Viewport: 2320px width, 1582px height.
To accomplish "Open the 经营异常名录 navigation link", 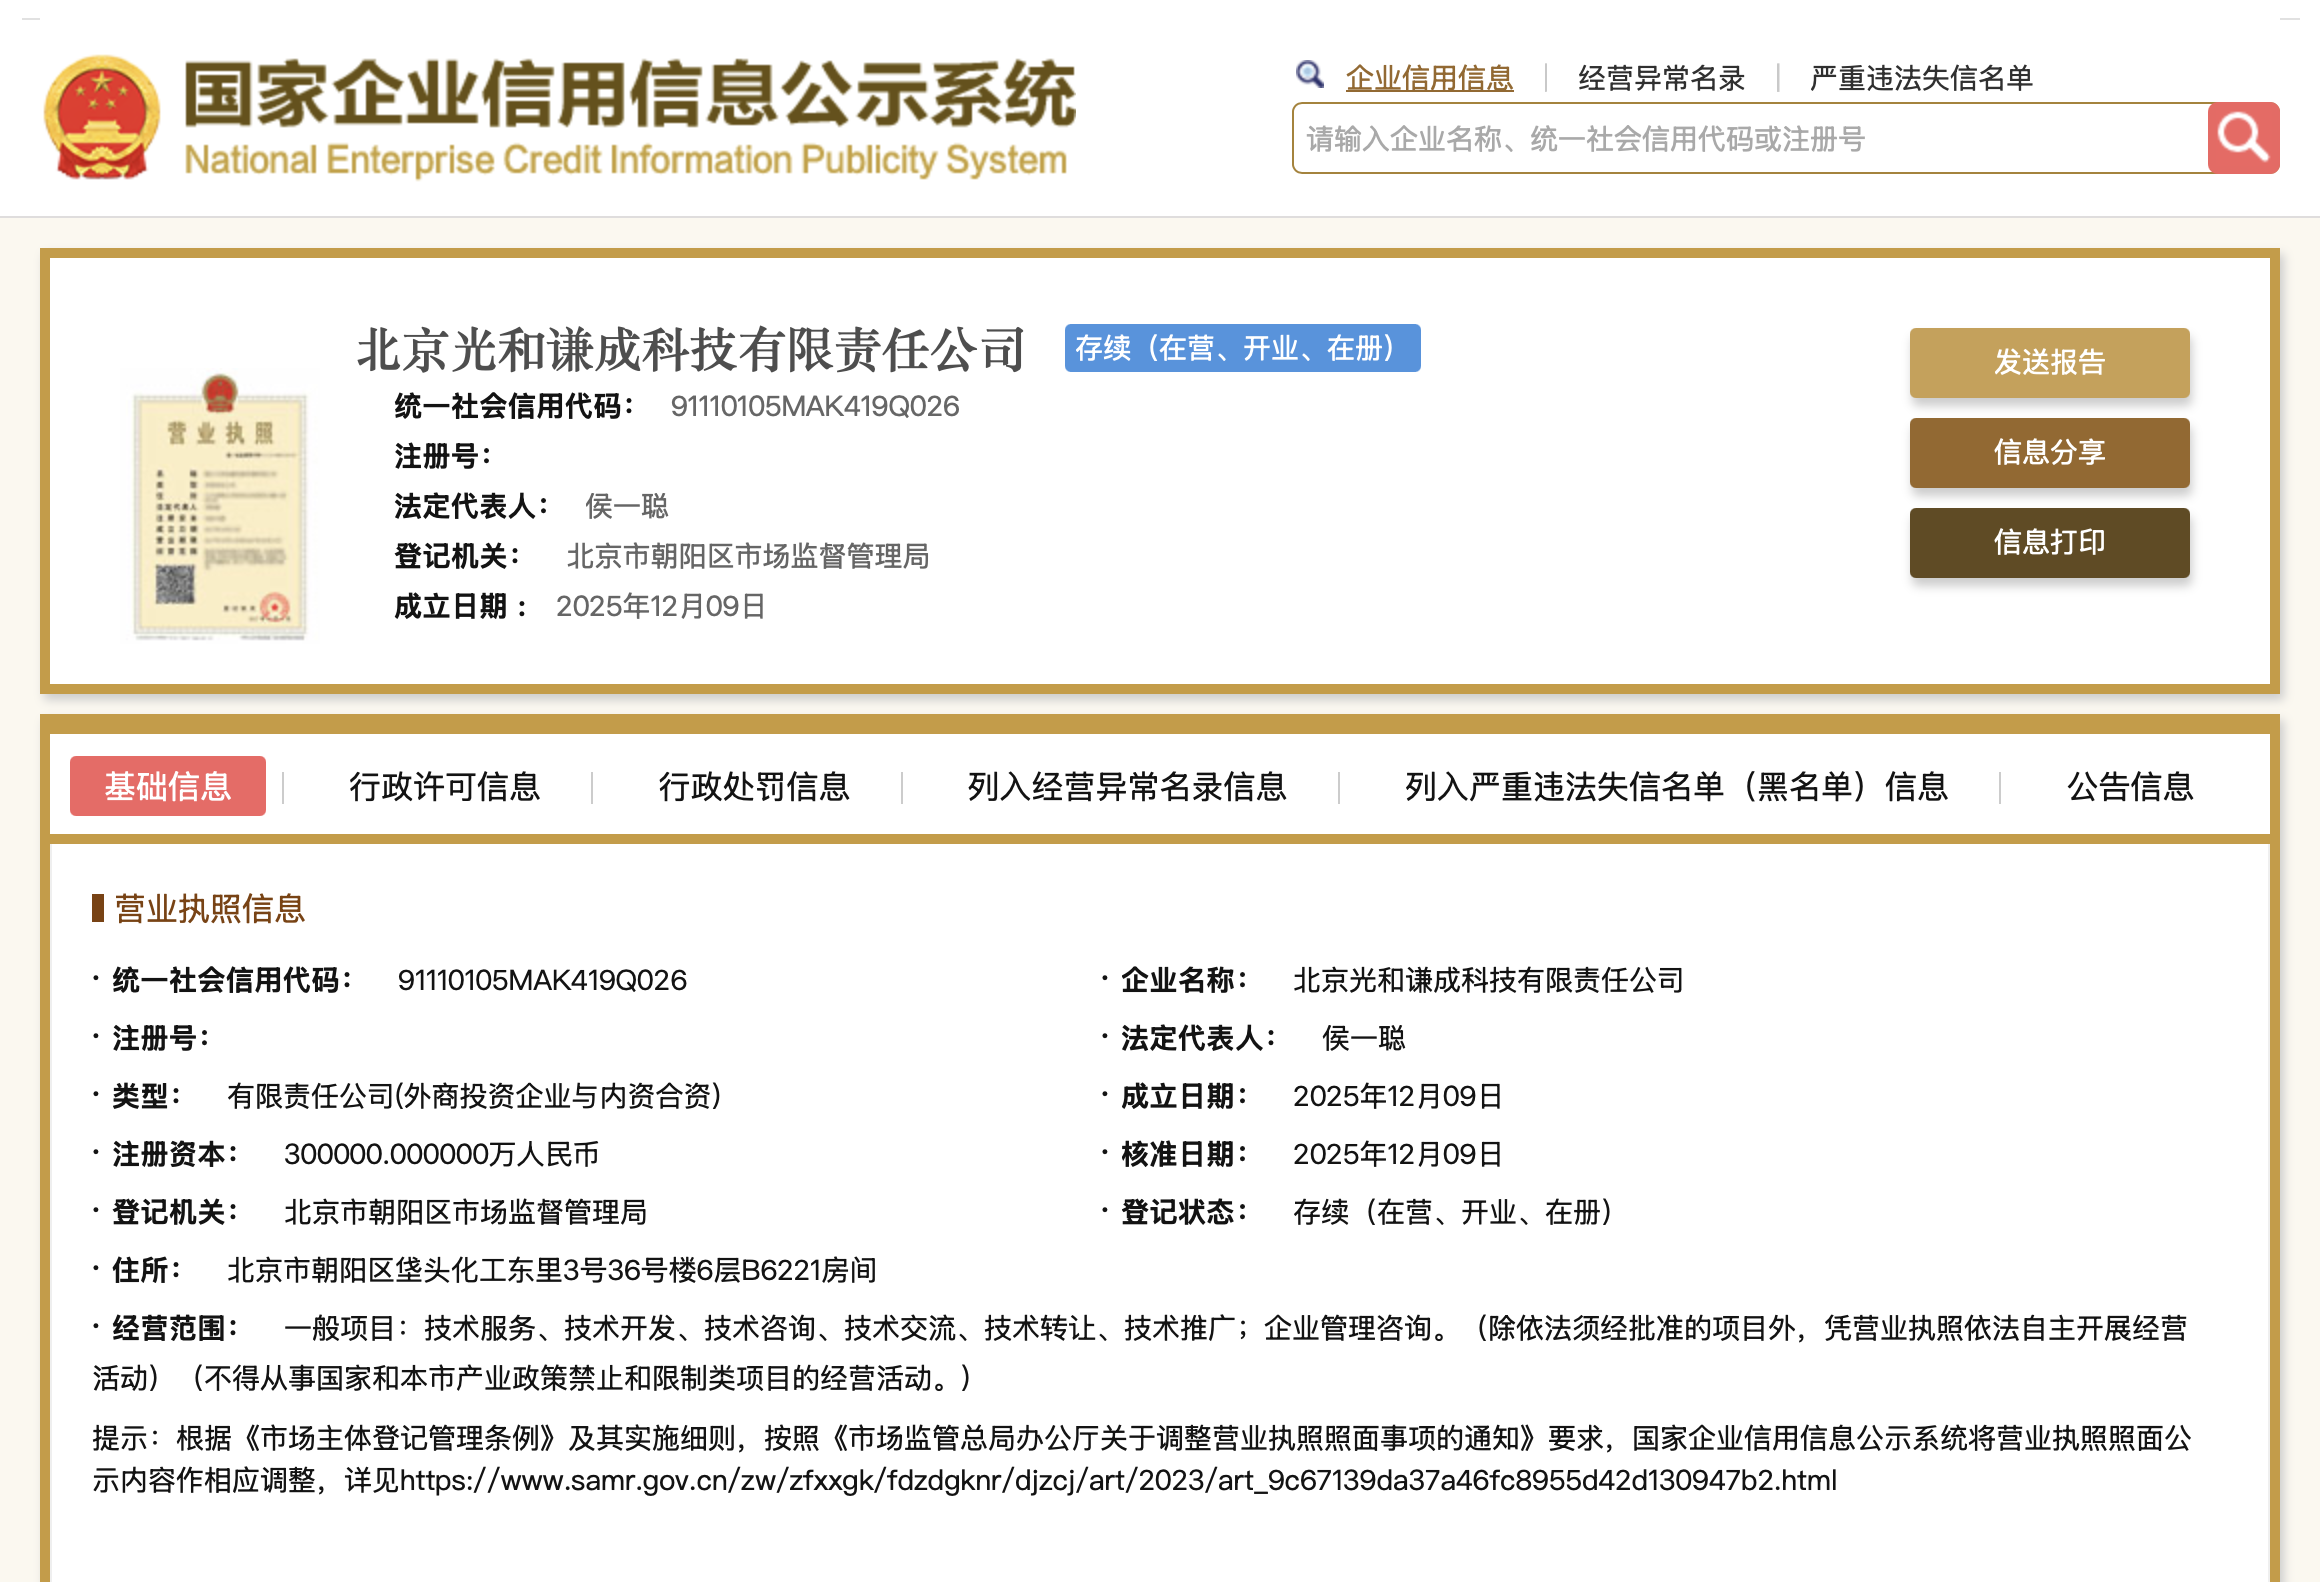I will (x=1660, y=77).
